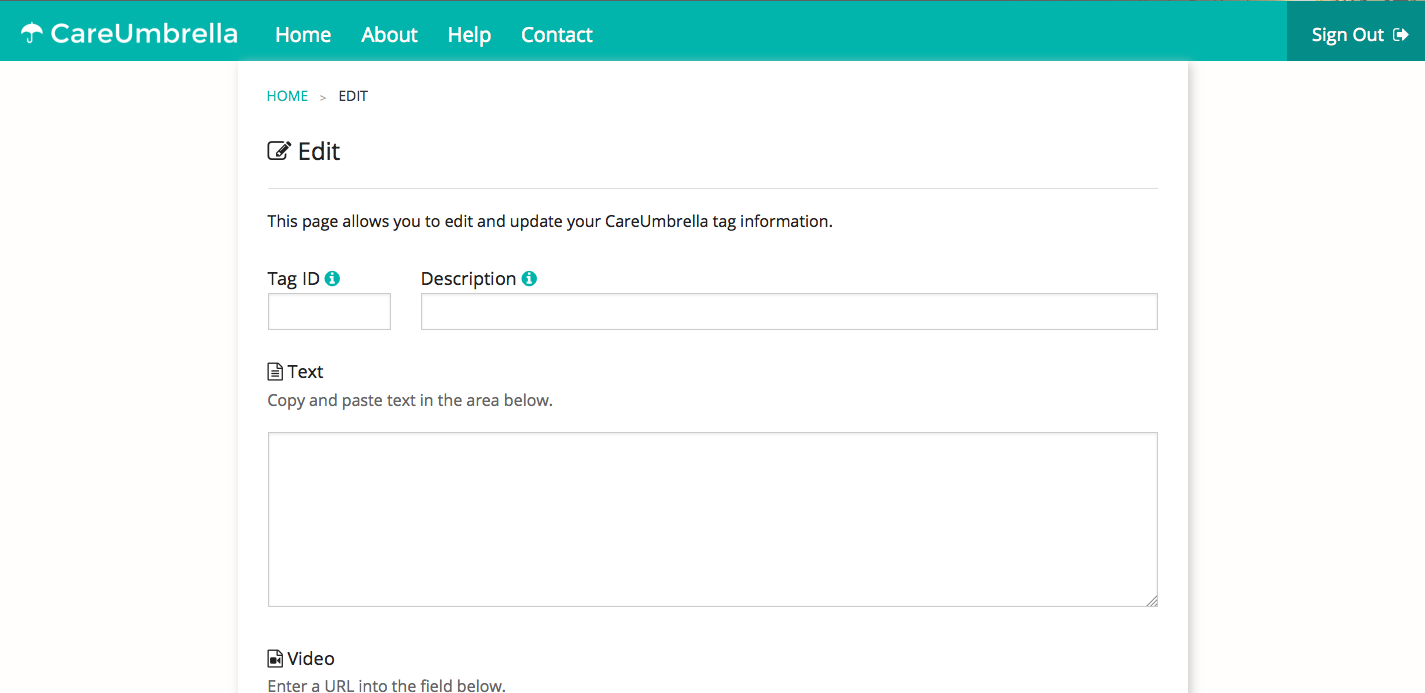Viewport: 1425px width, 693px height.
Task: Focus the Description input field
Action: click(789, 311)
